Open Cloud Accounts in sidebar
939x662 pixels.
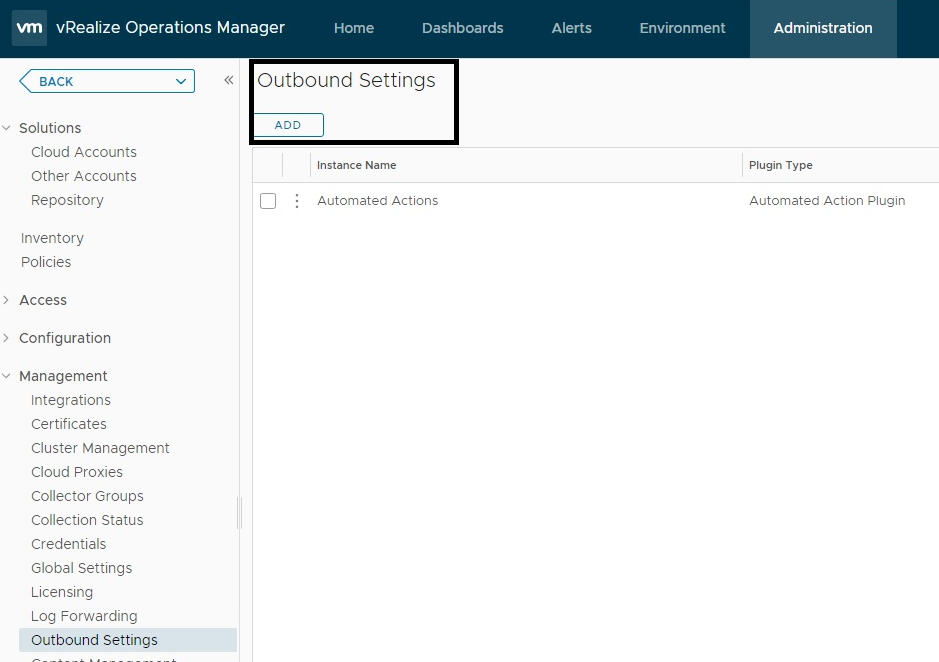[x=84, y=152]
